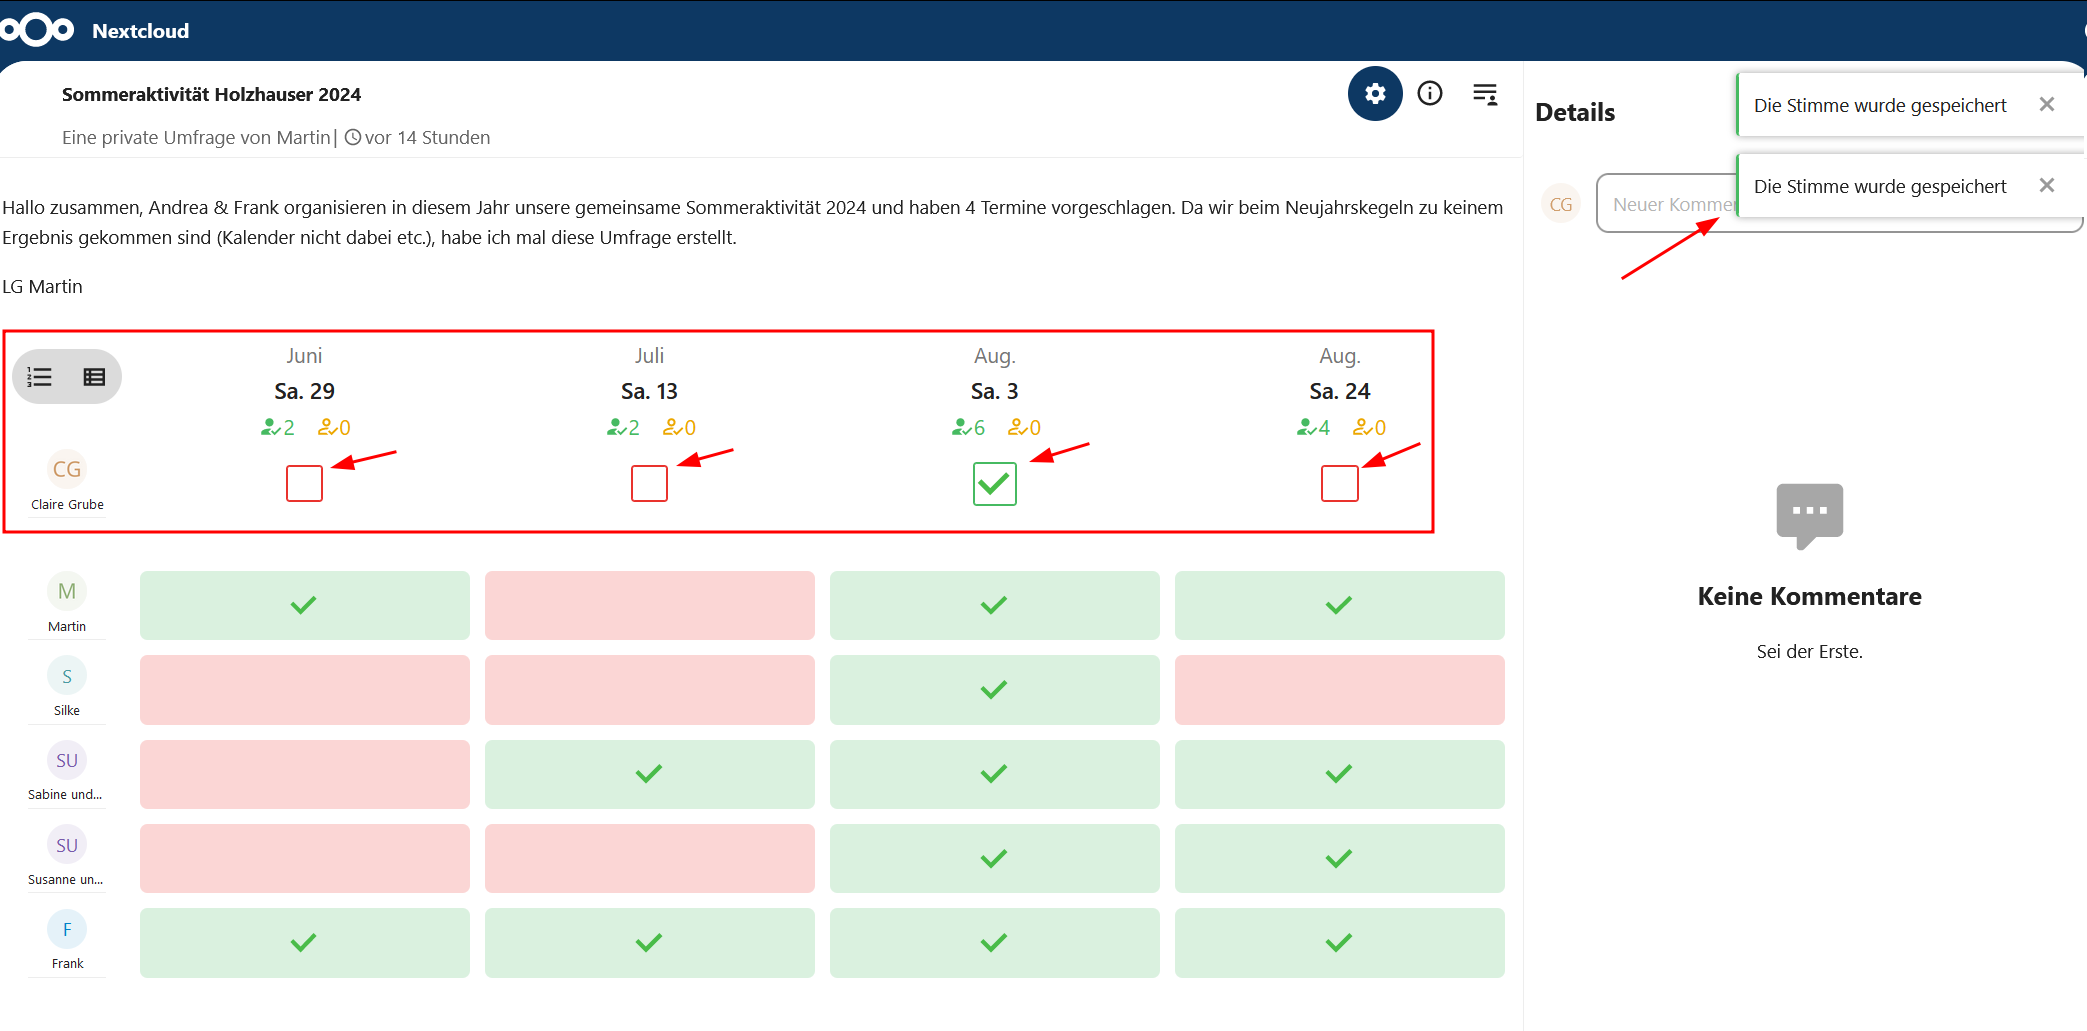Click Claire Grube avatar in vote row
Image resolution: width=2087 pixels, height=1031 pixels.
pyautogui.click(x=67, y=469)
